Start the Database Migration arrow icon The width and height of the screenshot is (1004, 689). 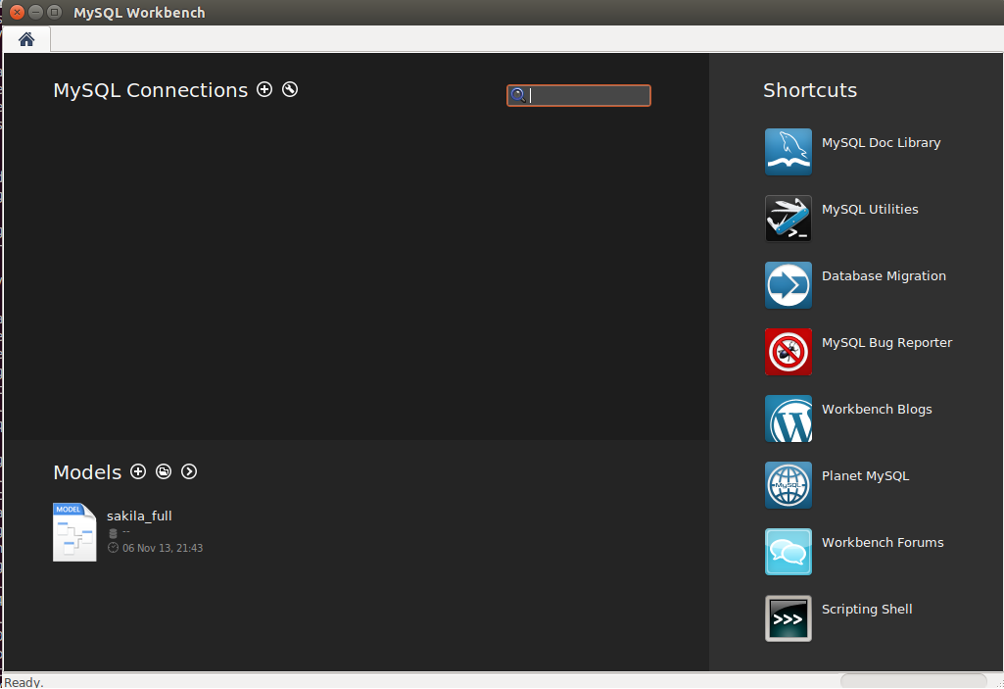click(788, 285)
